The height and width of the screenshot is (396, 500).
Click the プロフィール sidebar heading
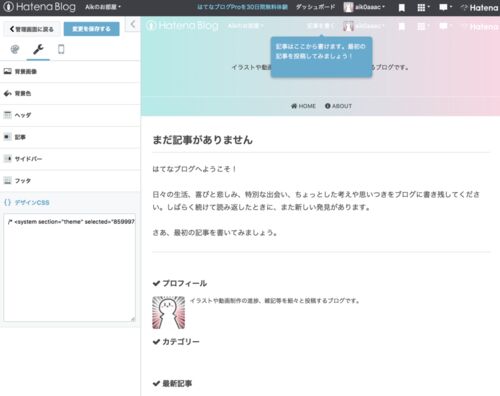coord(180,283)
